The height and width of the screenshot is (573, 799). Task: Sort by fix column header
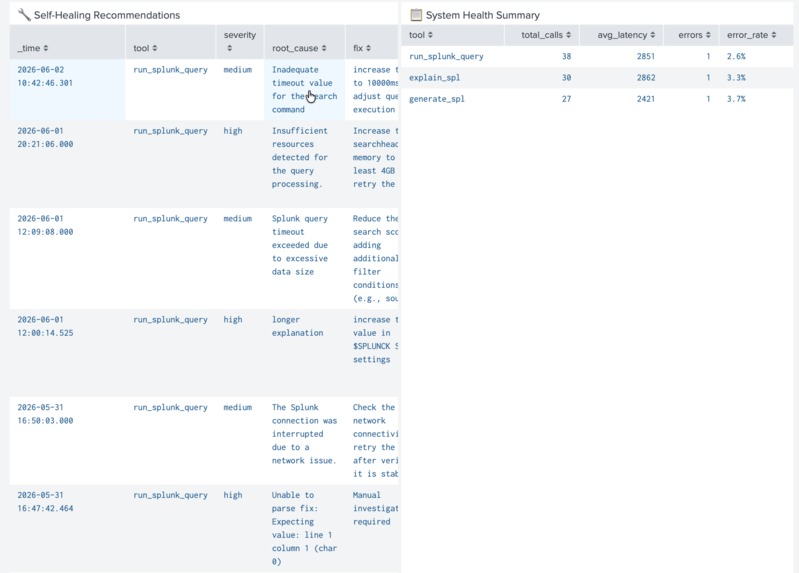click(362, 48)
